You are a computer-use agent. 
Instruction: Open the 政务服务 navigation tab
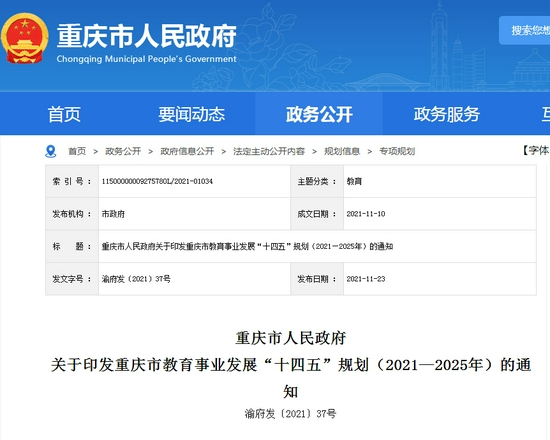(x=447, y=114)
